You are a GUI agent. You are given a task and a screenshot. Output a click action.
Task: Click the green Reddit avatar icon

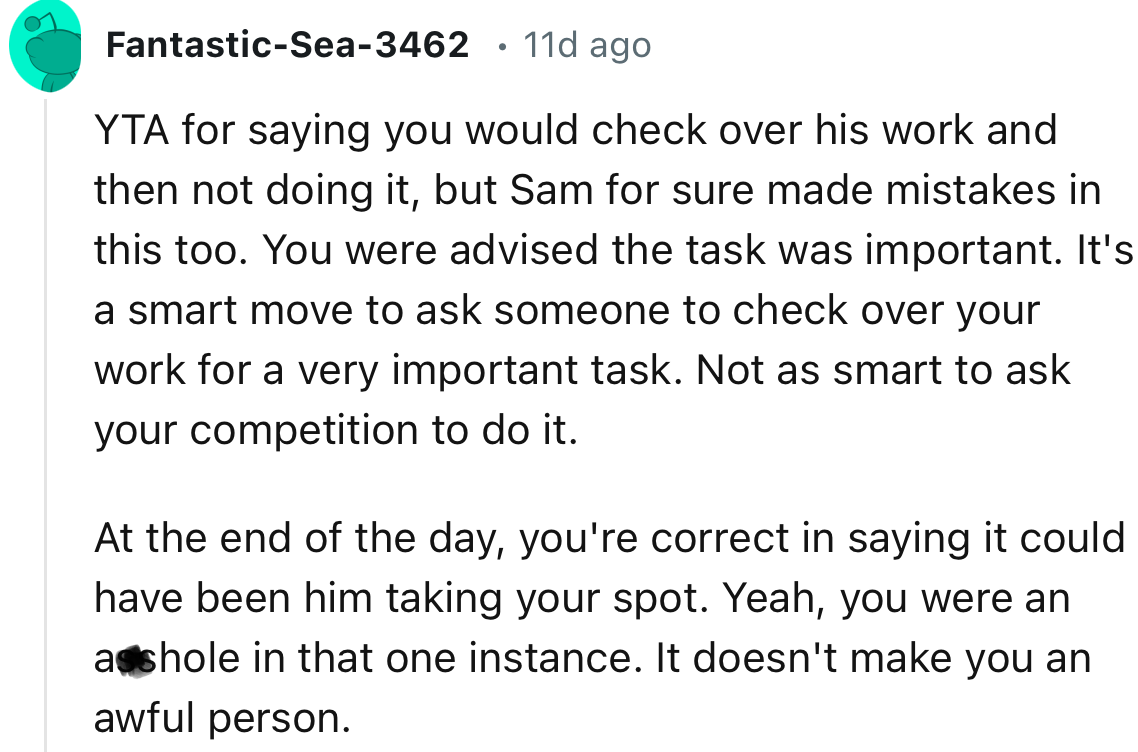tap(44, 46)
